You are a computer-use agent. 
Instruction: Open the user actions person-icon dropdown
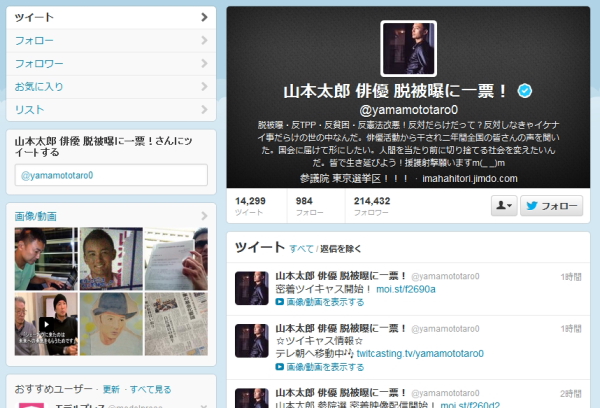coord(504,206)
